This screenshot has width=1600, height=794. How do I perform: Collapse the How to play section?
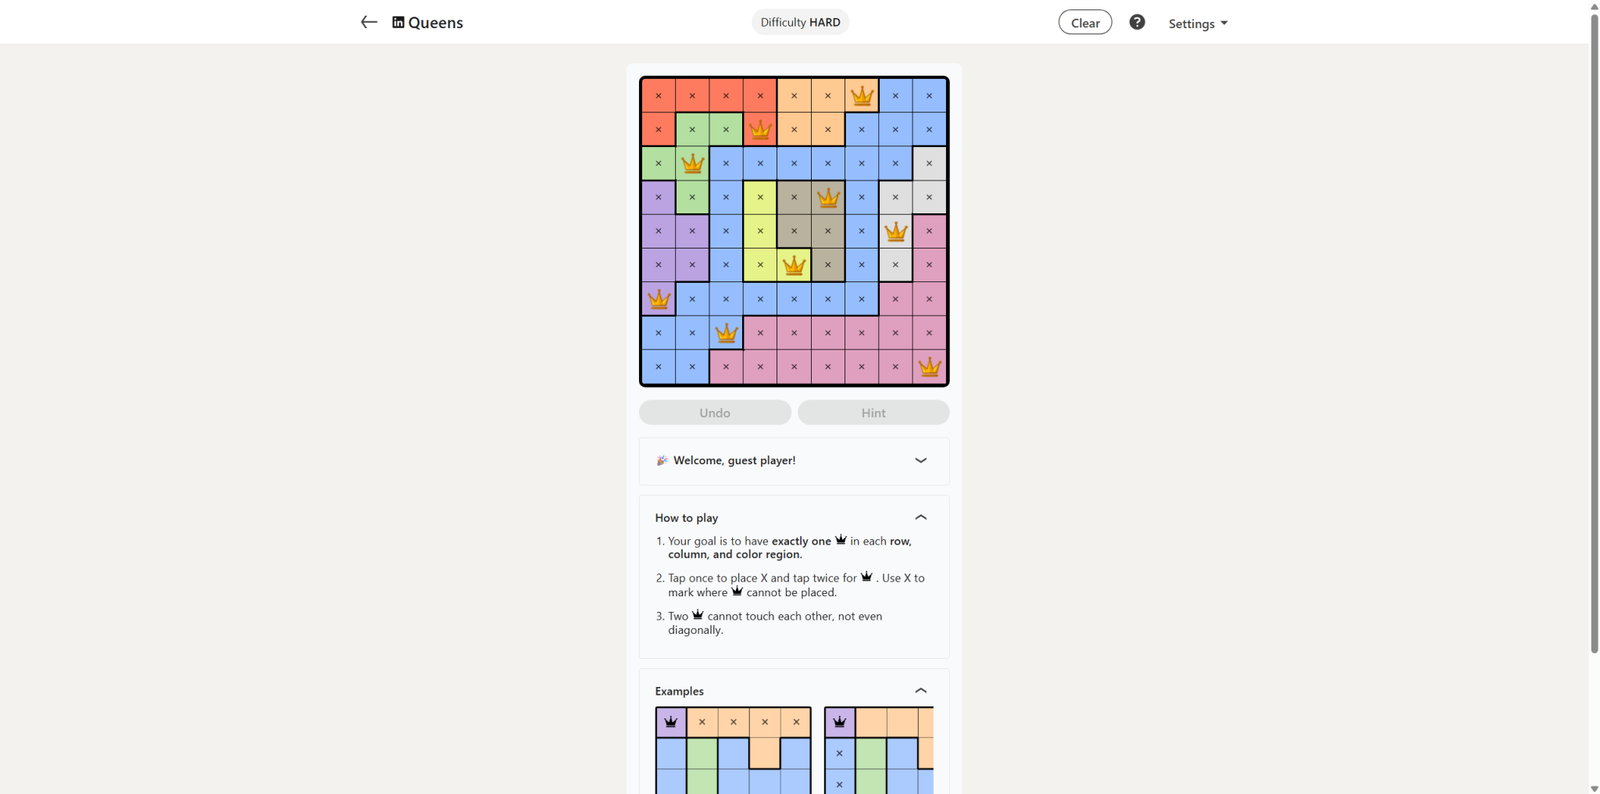(920, 517)
